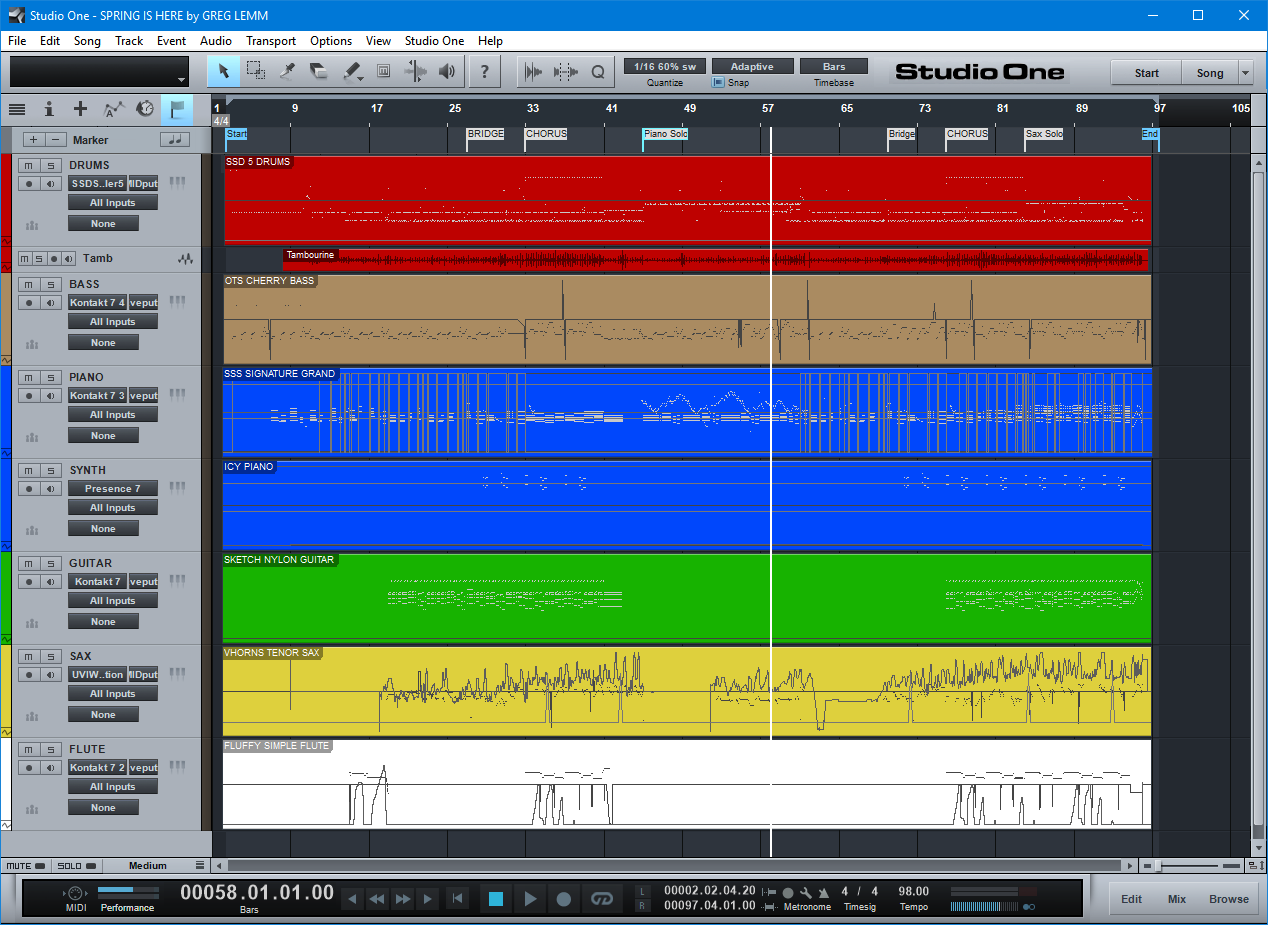Screen dimensions: 1268x925
Task: Click the record button in transport
Action: tap(563, 899)
